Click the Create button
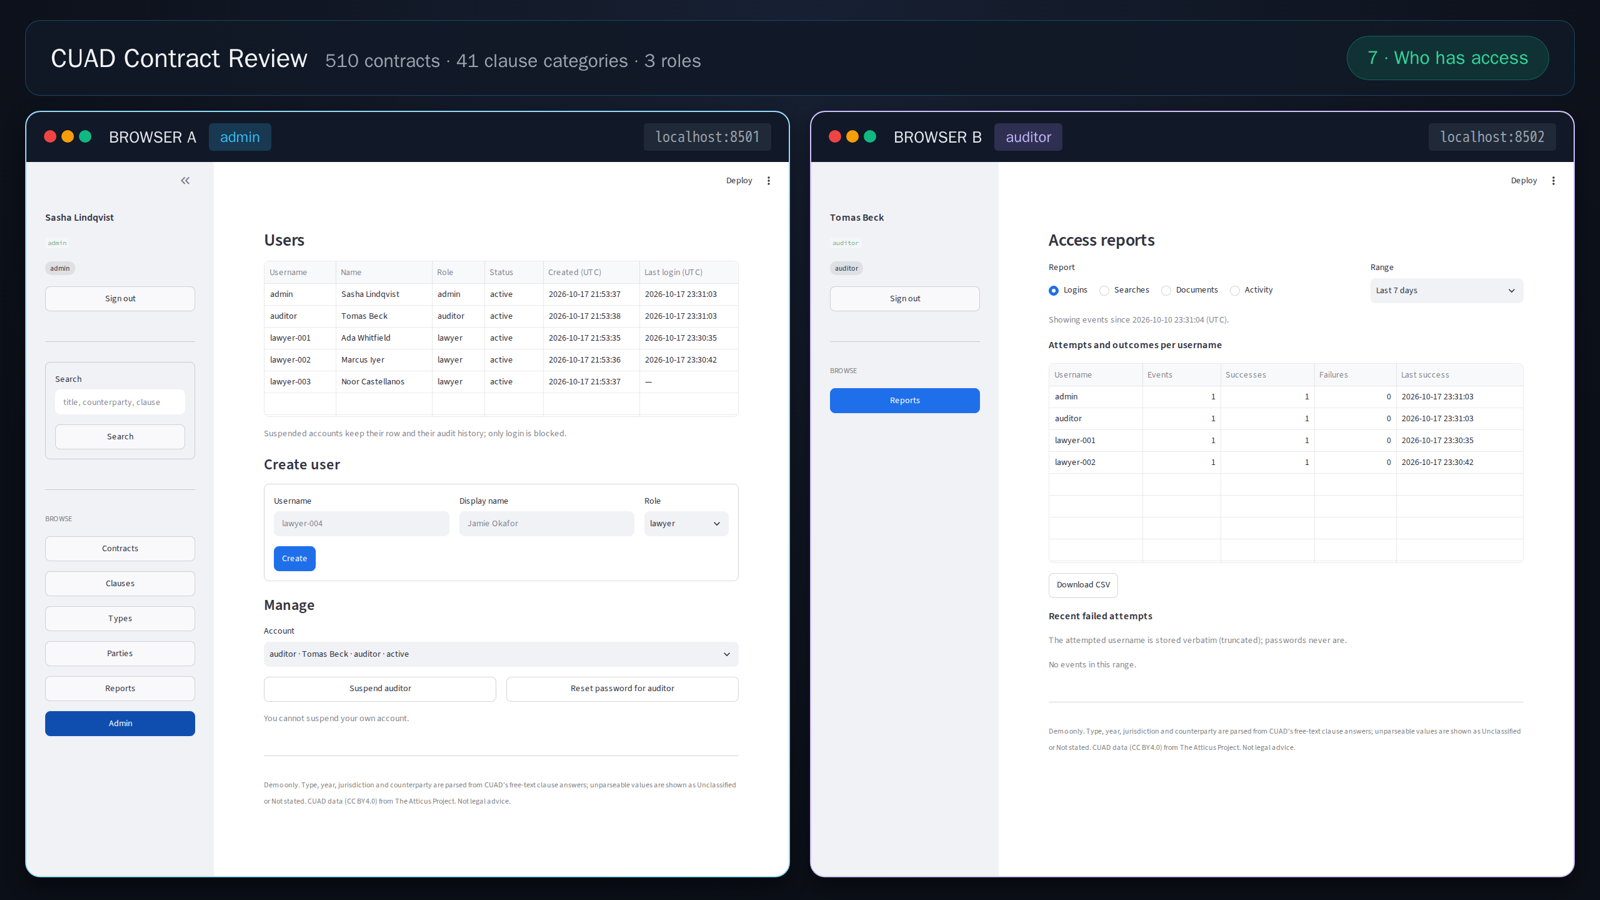Image resolution: width=1600 pixels, height=900 pixels. (295, 559)
